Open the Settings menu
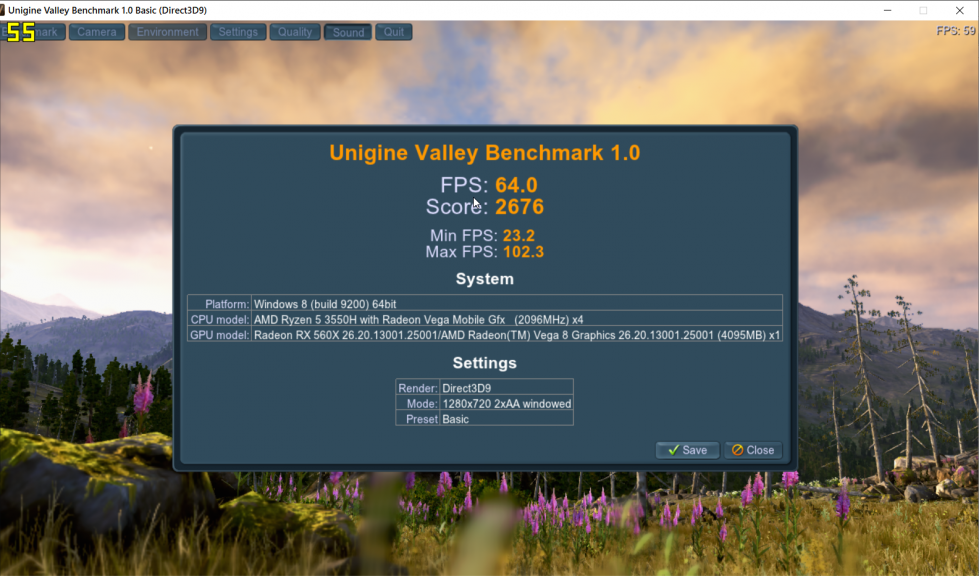The image size is (979, 576). 238,32
